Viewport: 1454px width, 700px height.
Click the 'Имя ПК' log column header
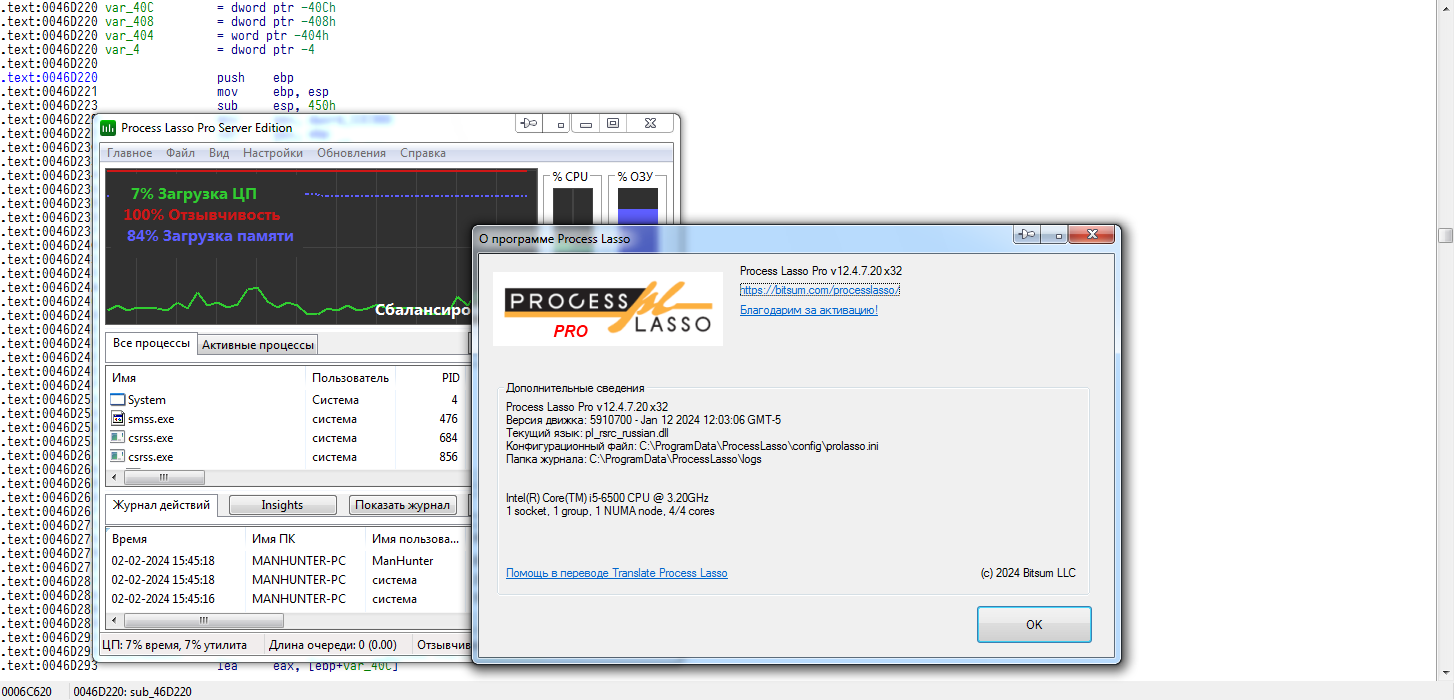pos(305,538)
